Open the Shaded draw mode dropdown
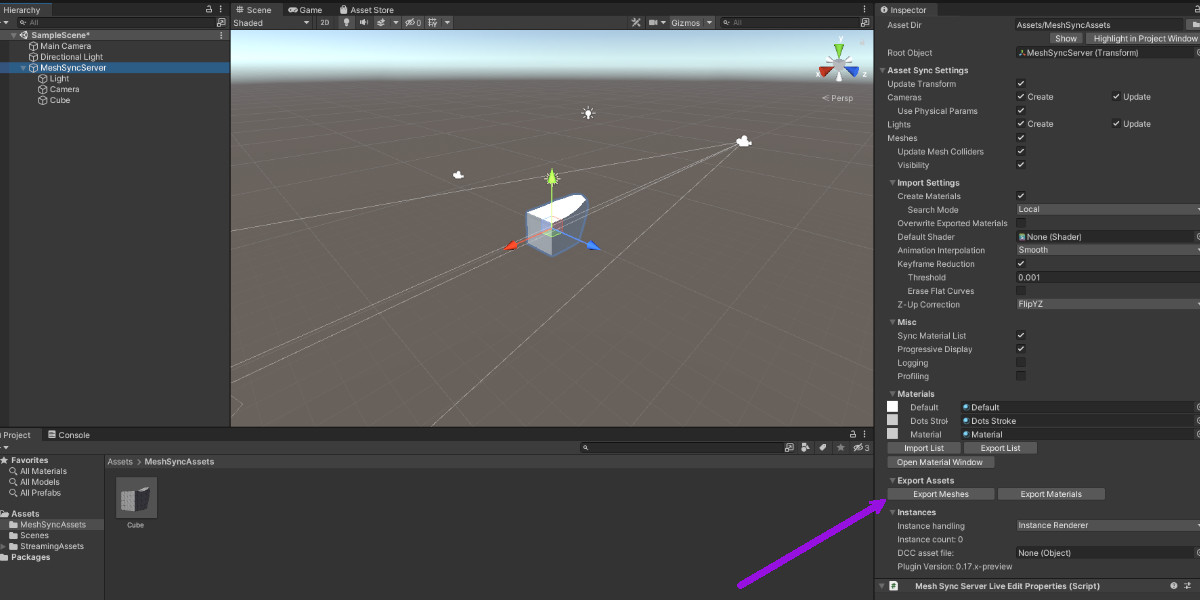 point(270,22)
